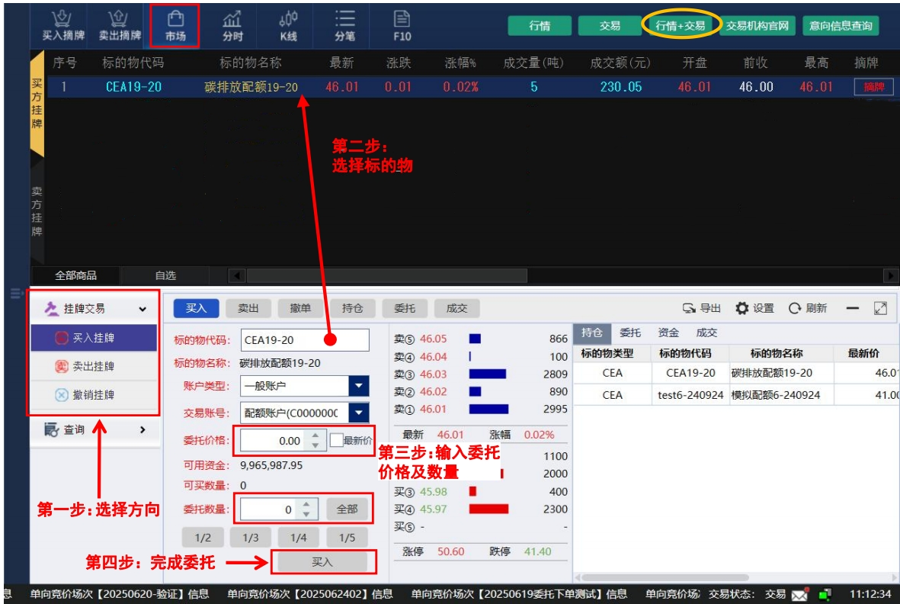Select 卖出挂牌 in the side menu
Viewport: 900px width, 604px height.
tap(94, 366)
